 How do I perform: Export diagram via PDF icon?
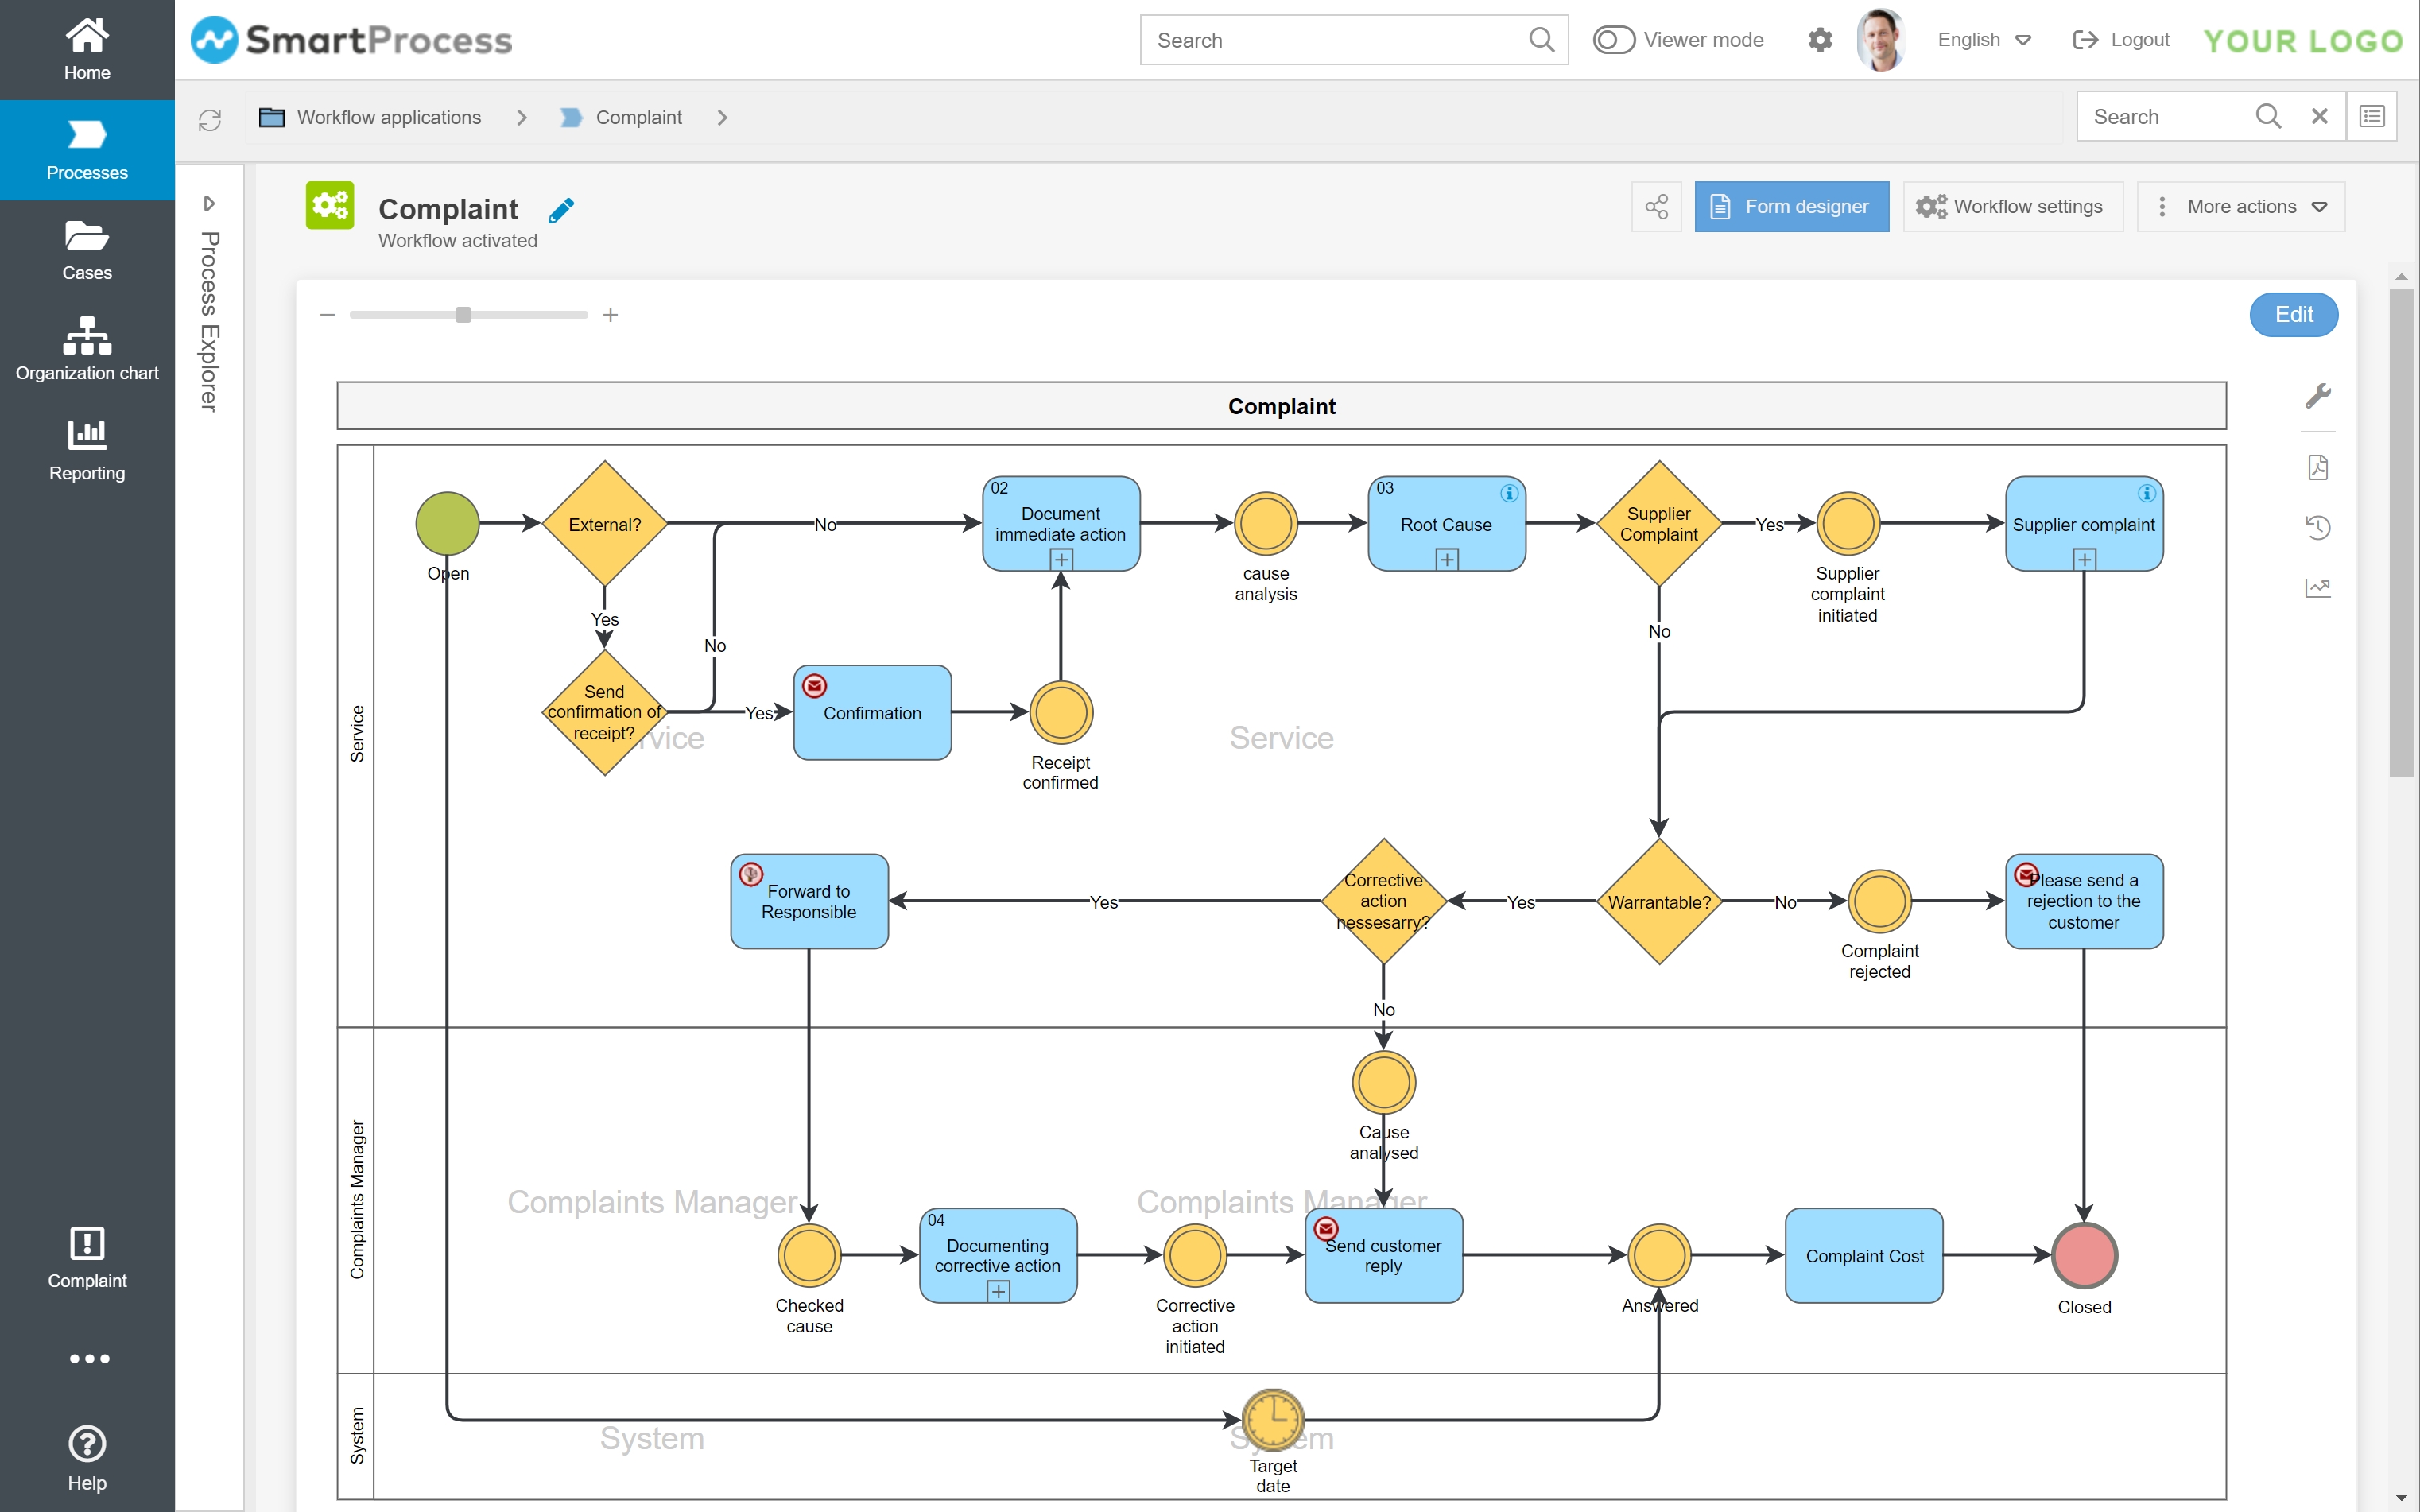pos(2317,467)
